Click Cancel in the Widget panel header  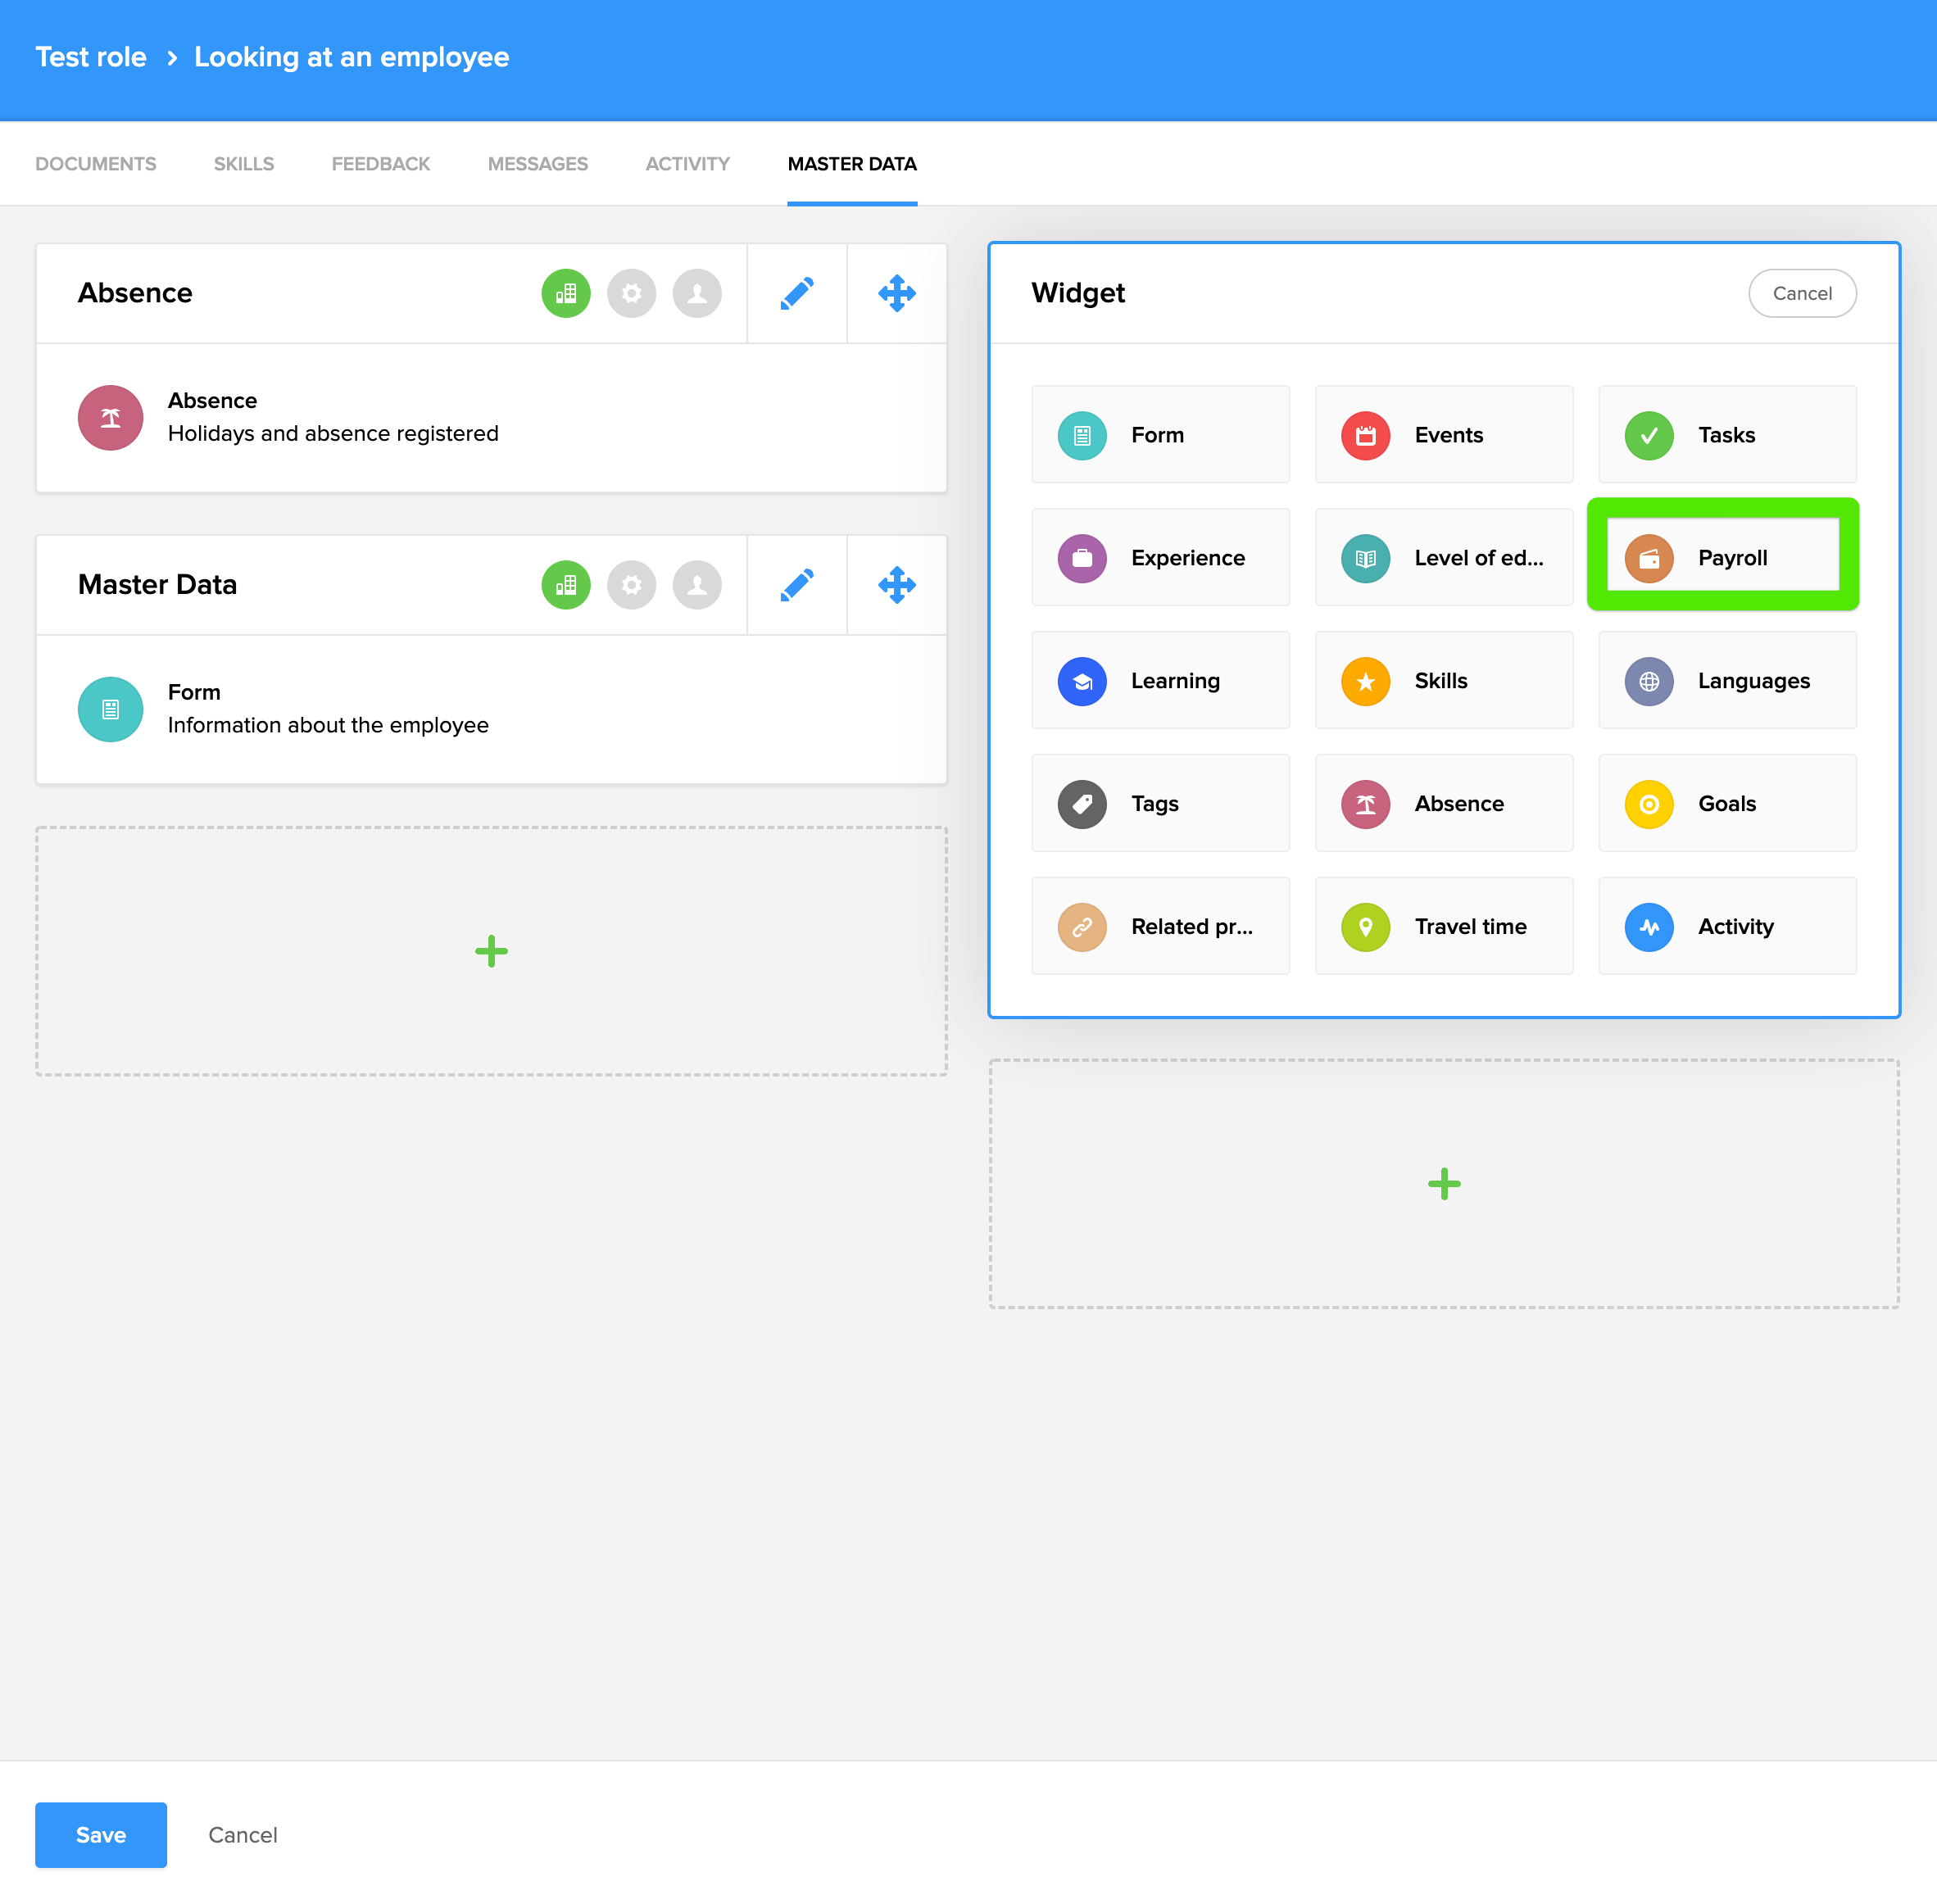[x=1801, y=293]
